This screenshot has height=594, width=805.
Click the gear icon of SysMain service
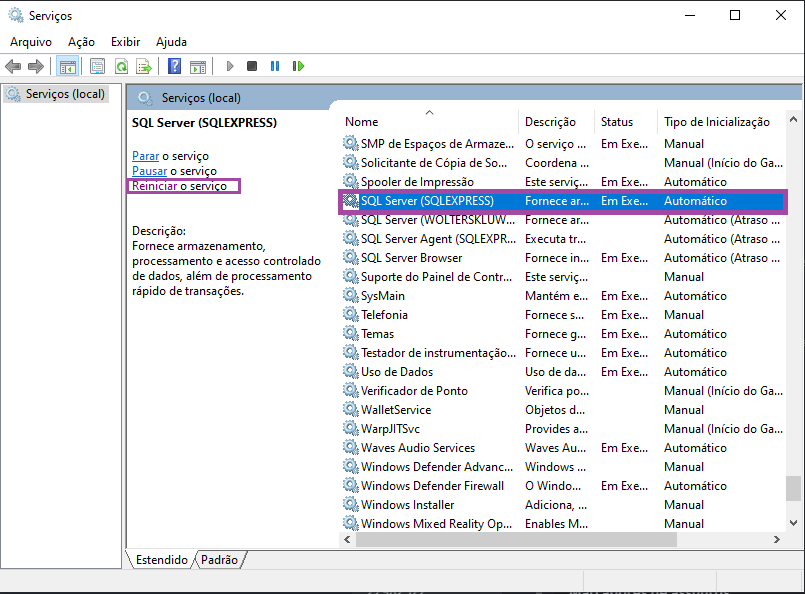click(351, 295)
